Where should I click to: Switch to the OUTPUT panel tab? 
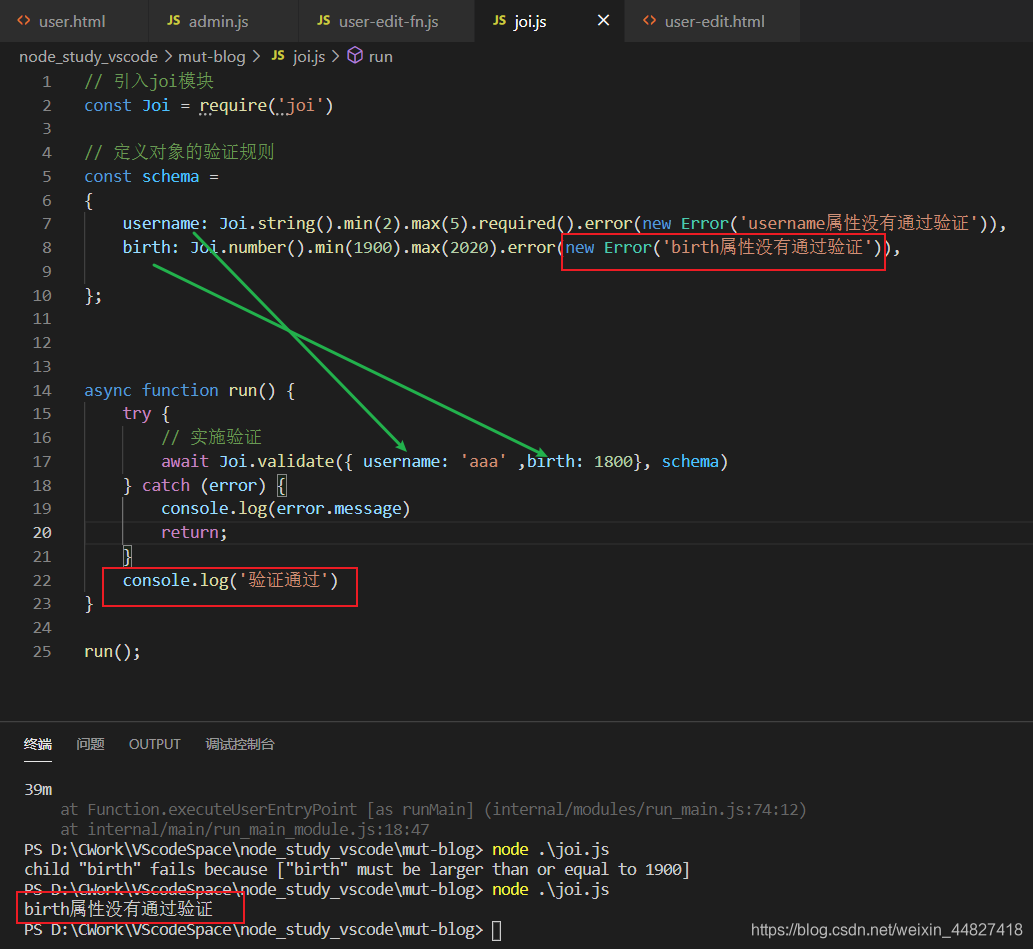click(154, 744)
